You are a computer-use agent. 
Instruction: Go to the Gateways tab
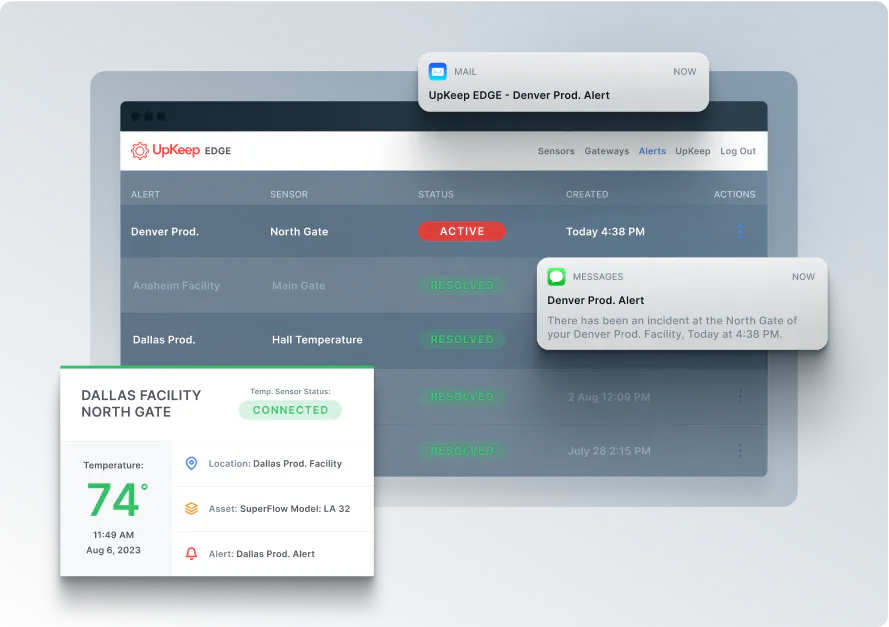click(607, 151)
